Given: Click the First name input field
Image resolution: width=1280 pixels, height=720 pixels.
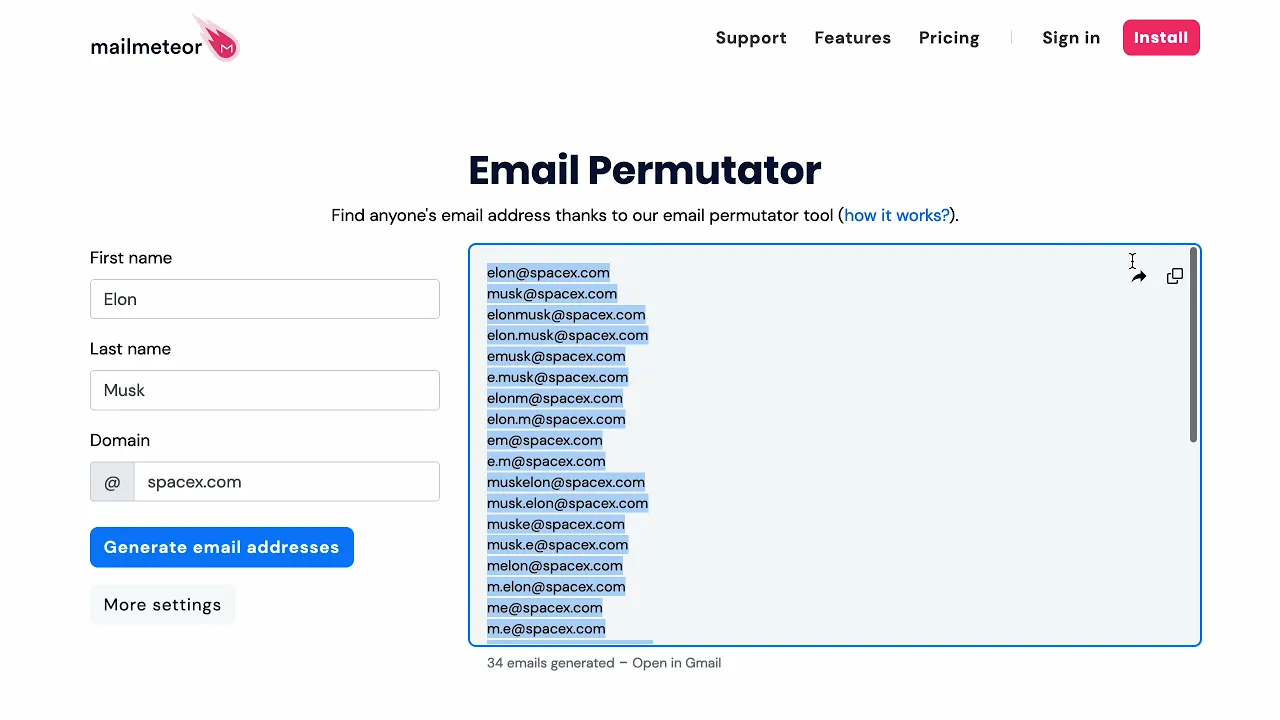Looking at the screenshot, I should 265,299.
